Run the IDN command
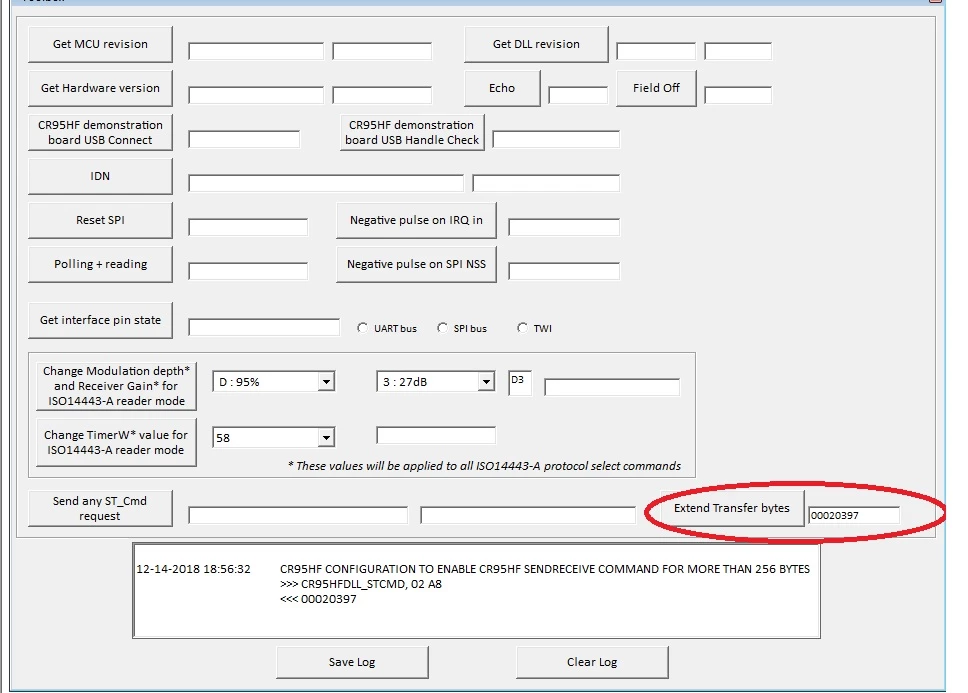 point(100,176)
